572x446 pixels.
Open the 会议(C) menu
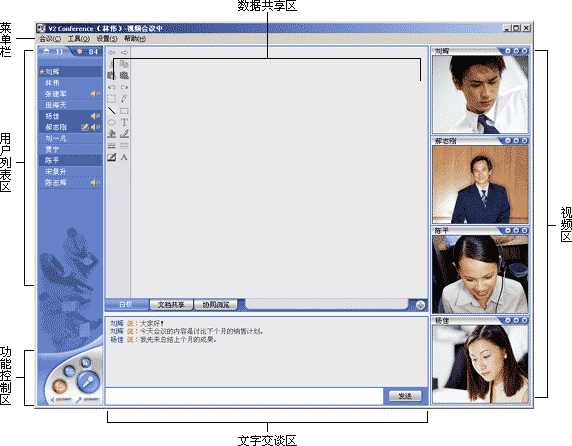click(x=50, y=39)
